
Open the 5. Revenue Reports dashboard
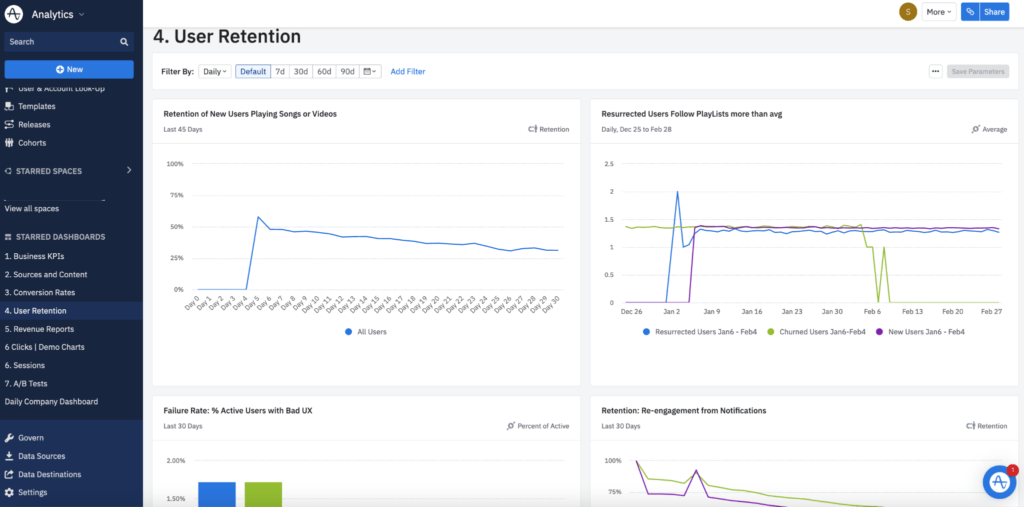tap(39, 329)
